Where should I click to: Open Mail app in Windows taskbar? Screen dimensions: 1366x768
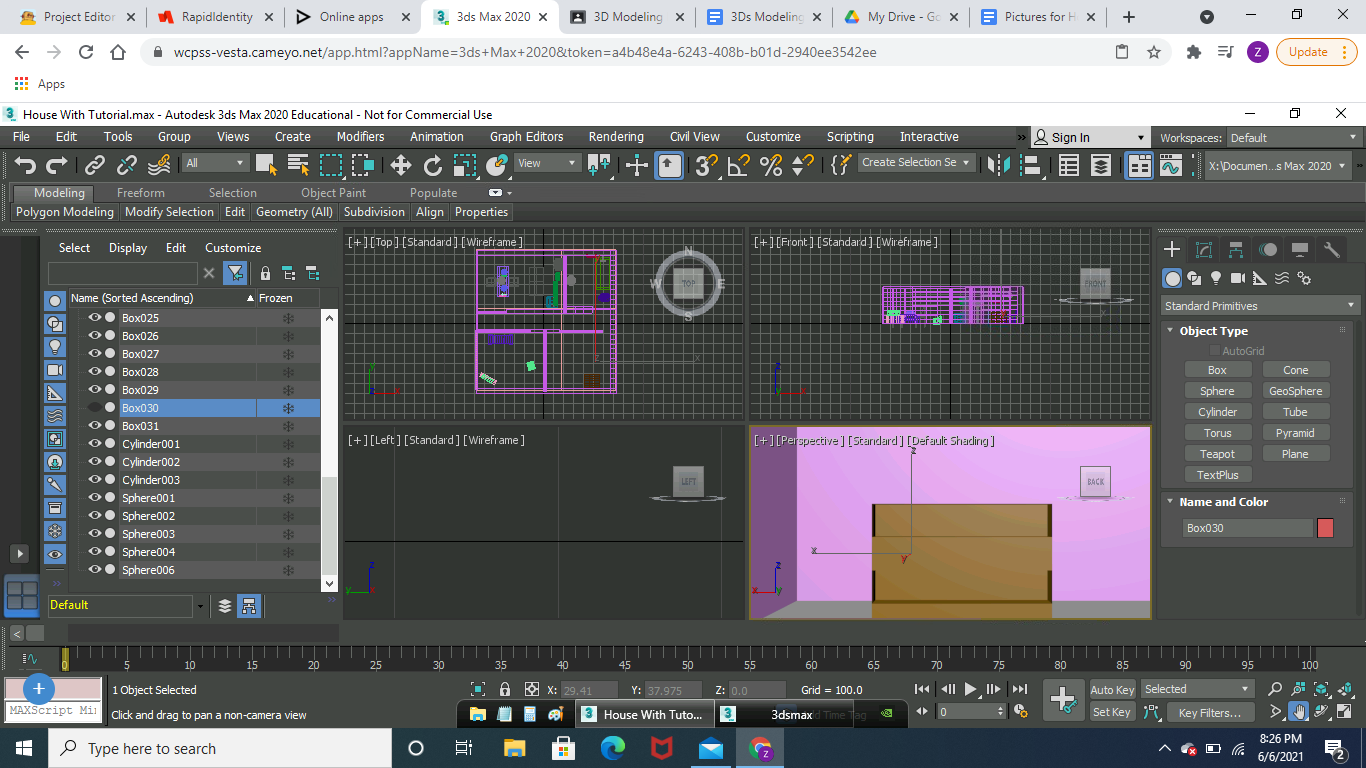click(710, 748)
